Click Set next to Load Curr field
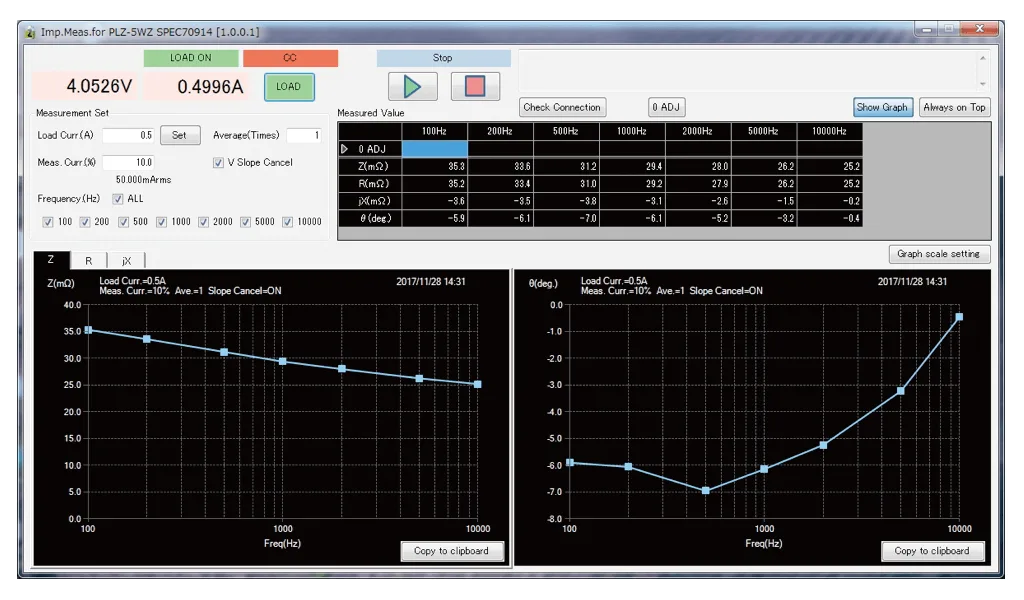This screenshot has height=600, width=1024. tap(179, 135)
